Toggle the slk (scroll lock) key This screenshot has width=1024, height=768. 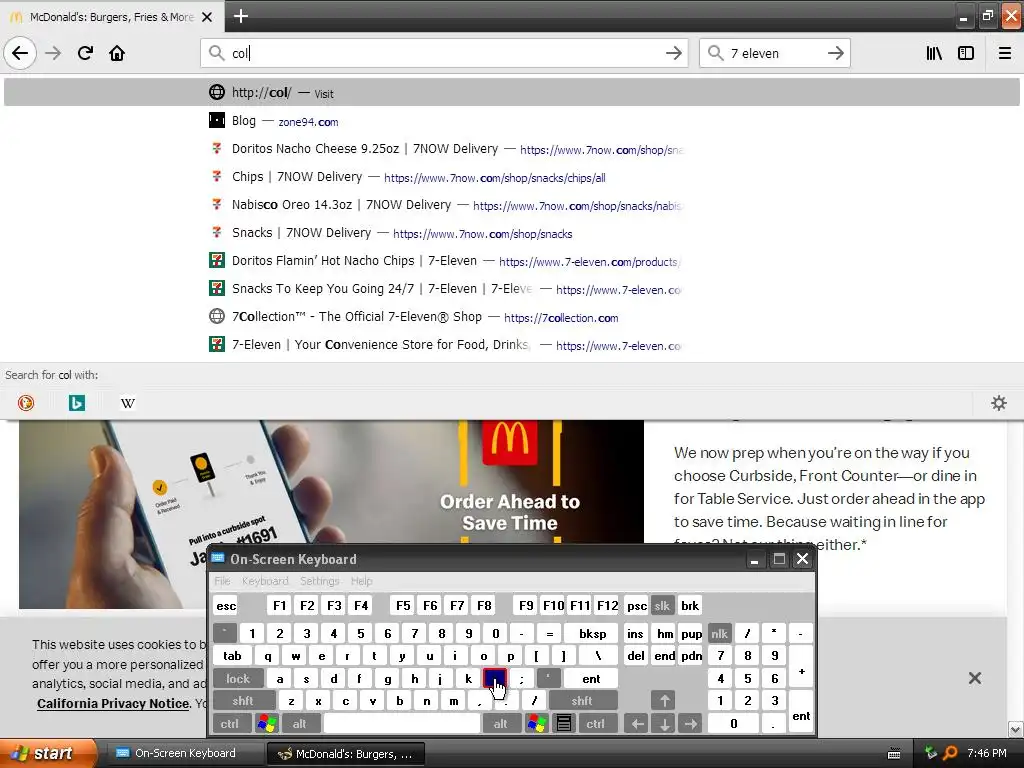click(x=662, y=605)
